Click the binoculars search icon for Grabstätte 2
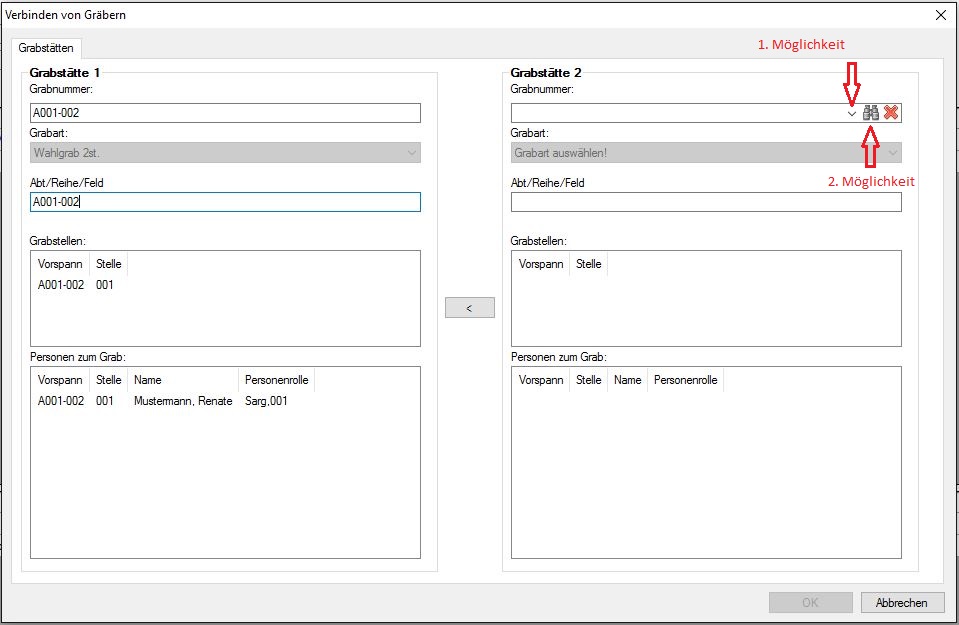 [871, 113]
